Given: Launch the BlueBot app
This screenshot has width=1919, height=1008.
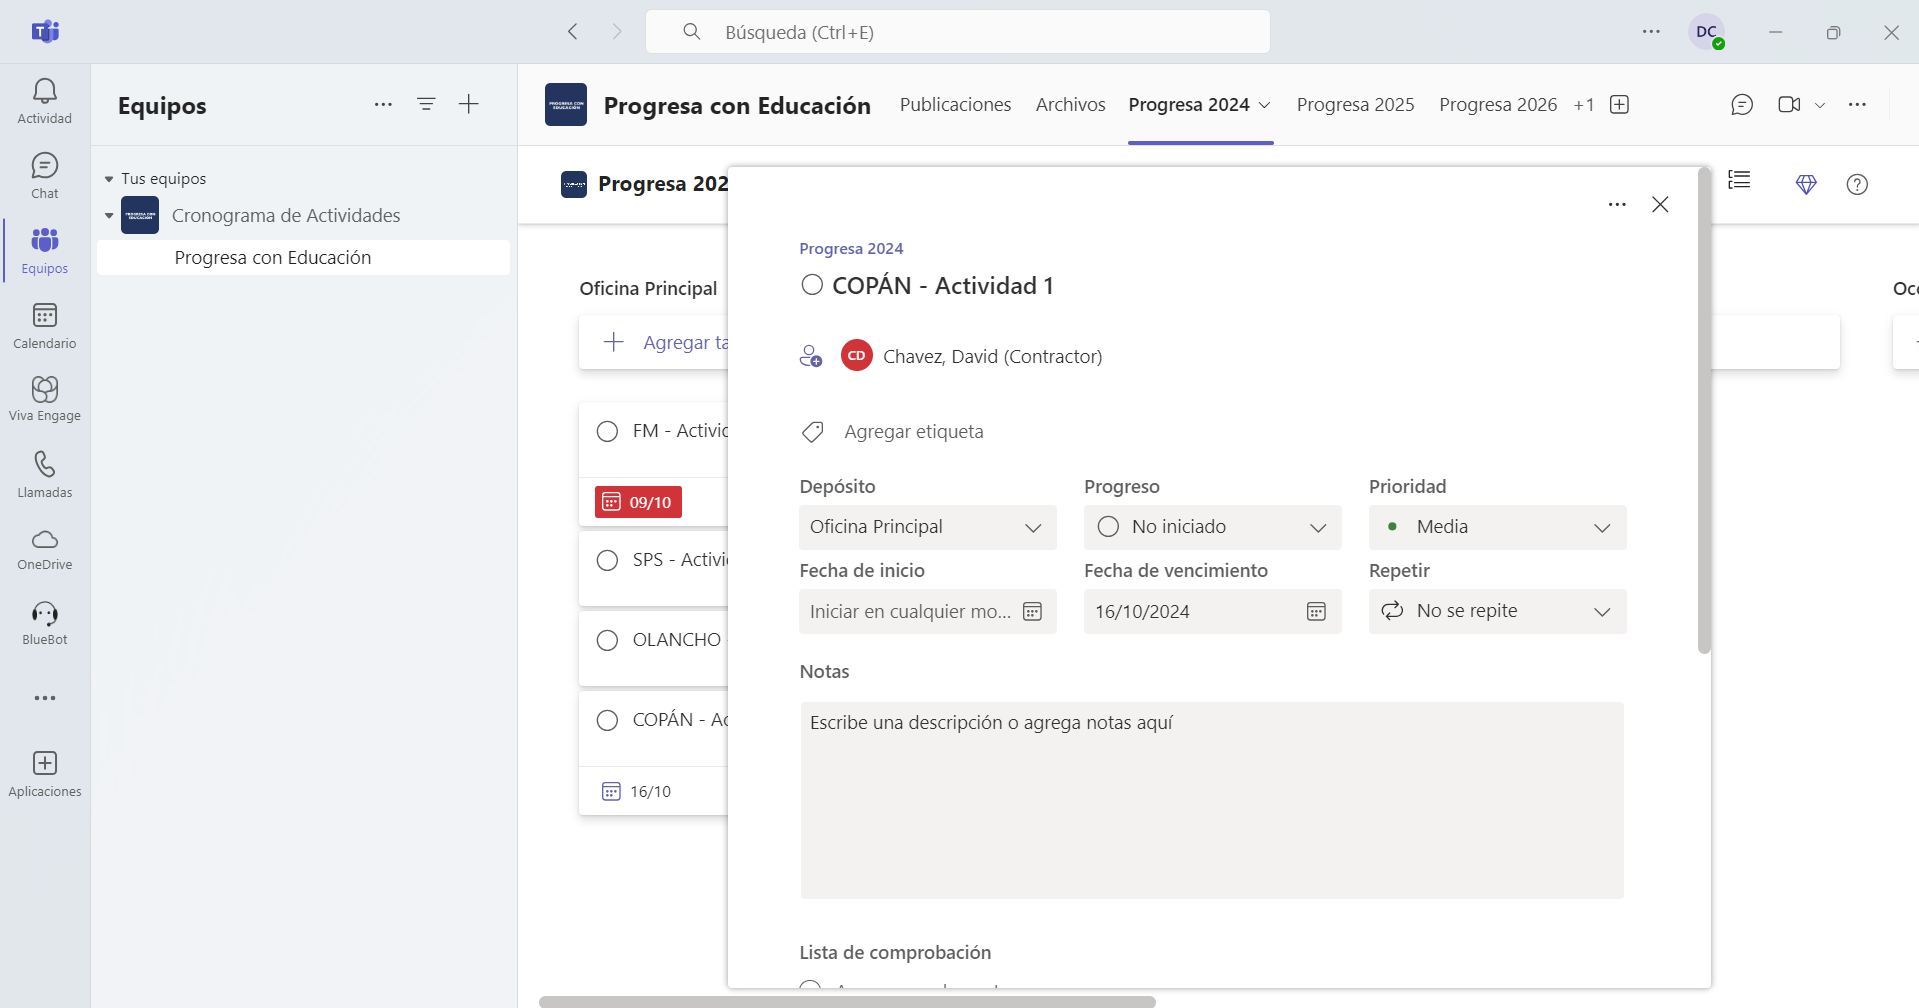Looking at the screenshot, I should 45,624.
